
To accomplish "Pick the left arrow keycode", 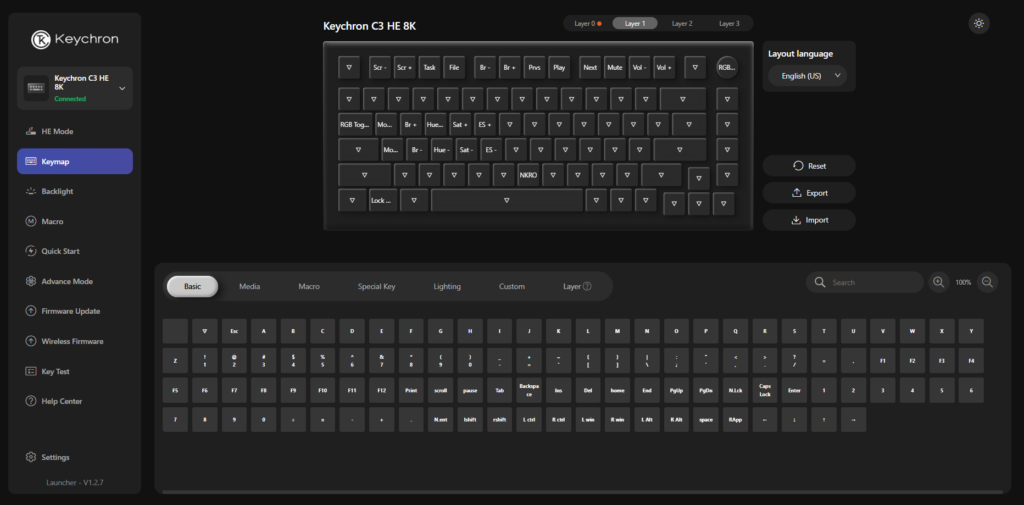I will tap(765, 419).
